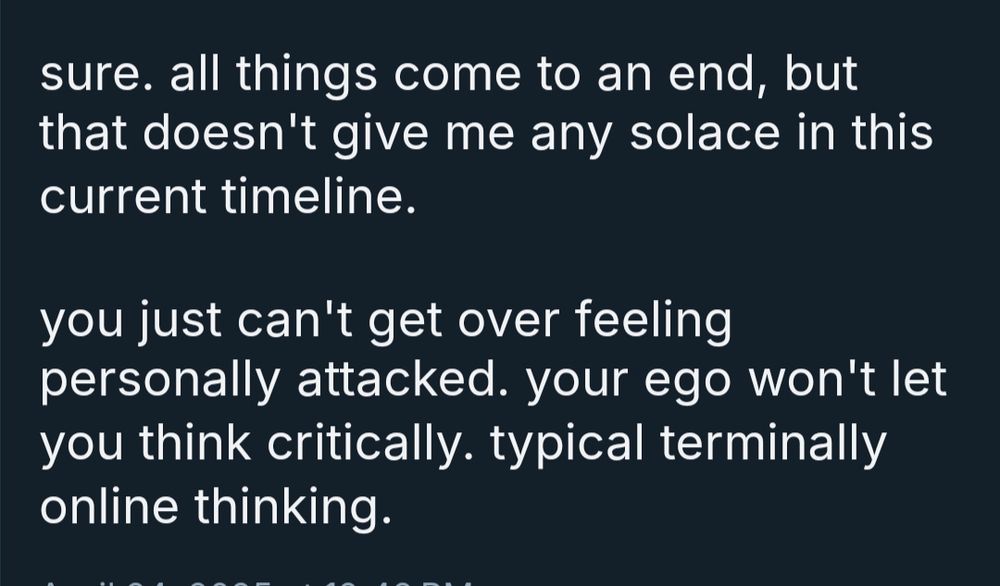
Task: Click the word "doesn't" in the post
Action: pyautogui.click(x=239, y=133)
